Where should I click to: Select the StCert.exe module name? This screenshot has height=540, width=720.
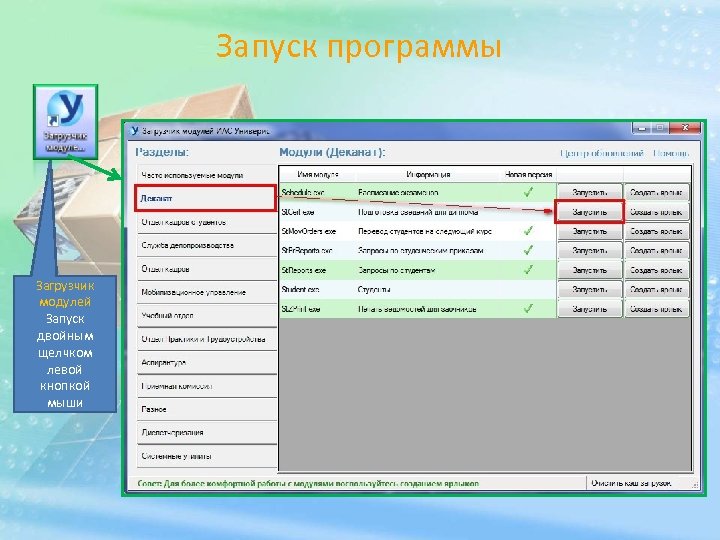click(298, 212)
